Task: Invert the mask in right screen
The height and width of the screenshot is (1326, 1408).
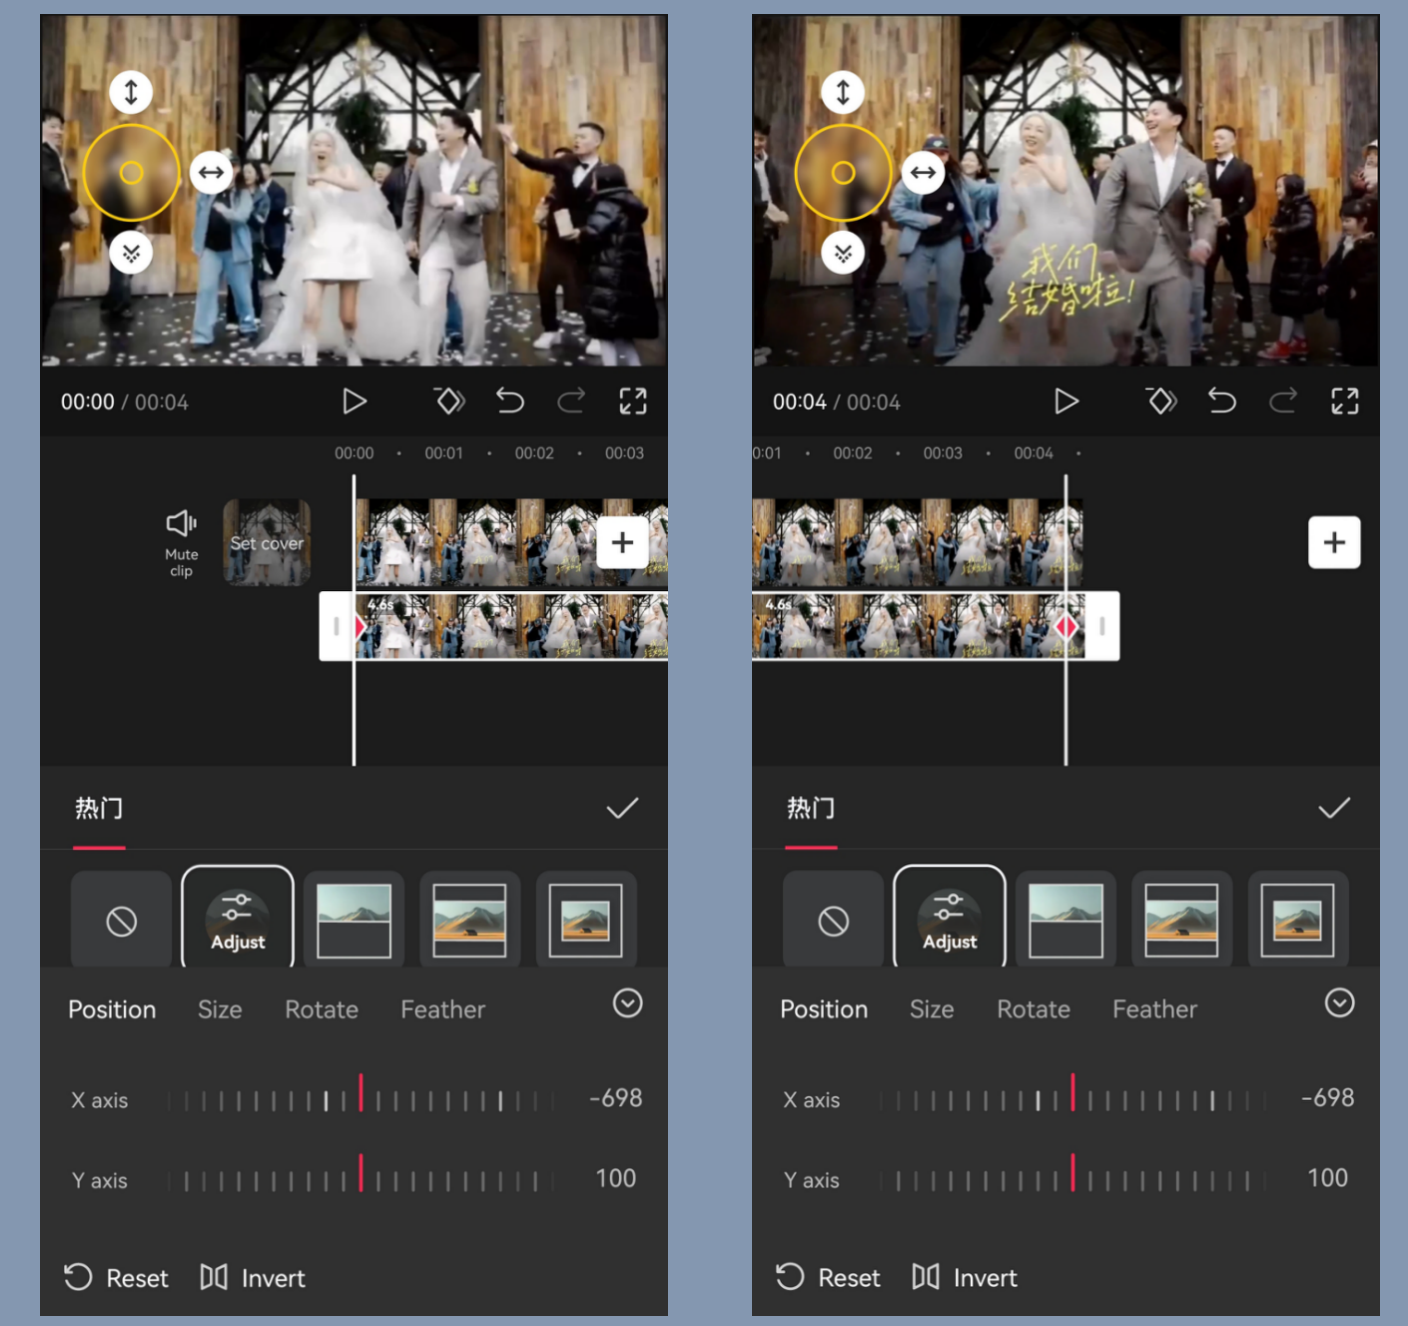Action: (x=965, y=1278)
